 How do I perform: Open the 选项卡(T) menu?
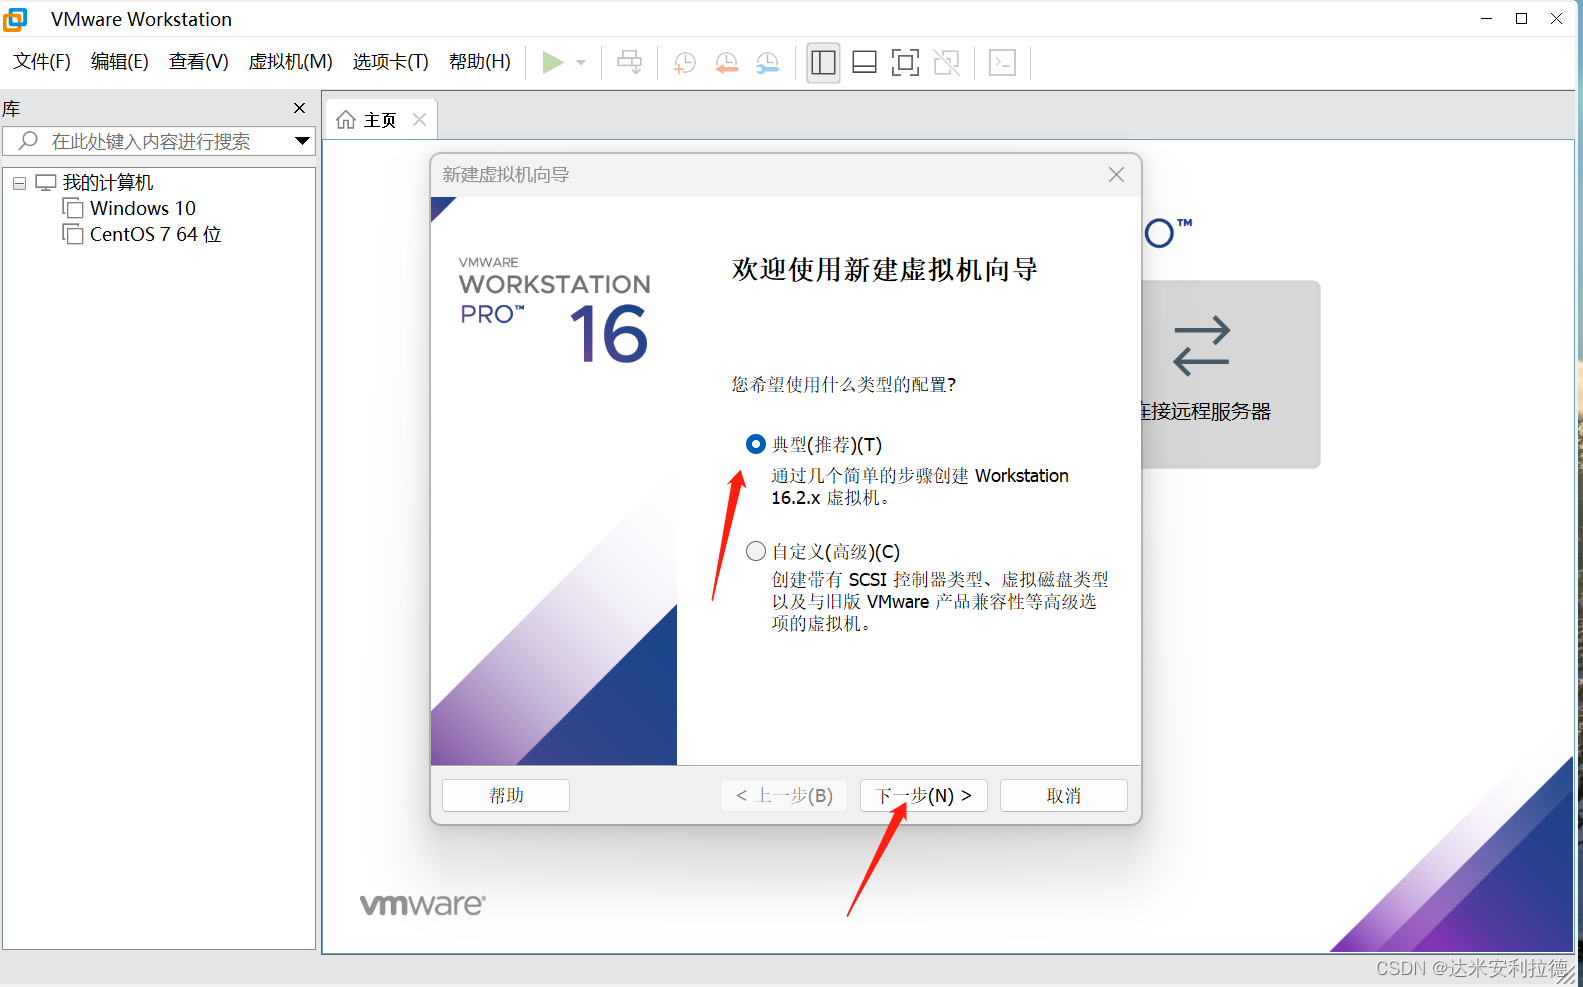point(391,62)
